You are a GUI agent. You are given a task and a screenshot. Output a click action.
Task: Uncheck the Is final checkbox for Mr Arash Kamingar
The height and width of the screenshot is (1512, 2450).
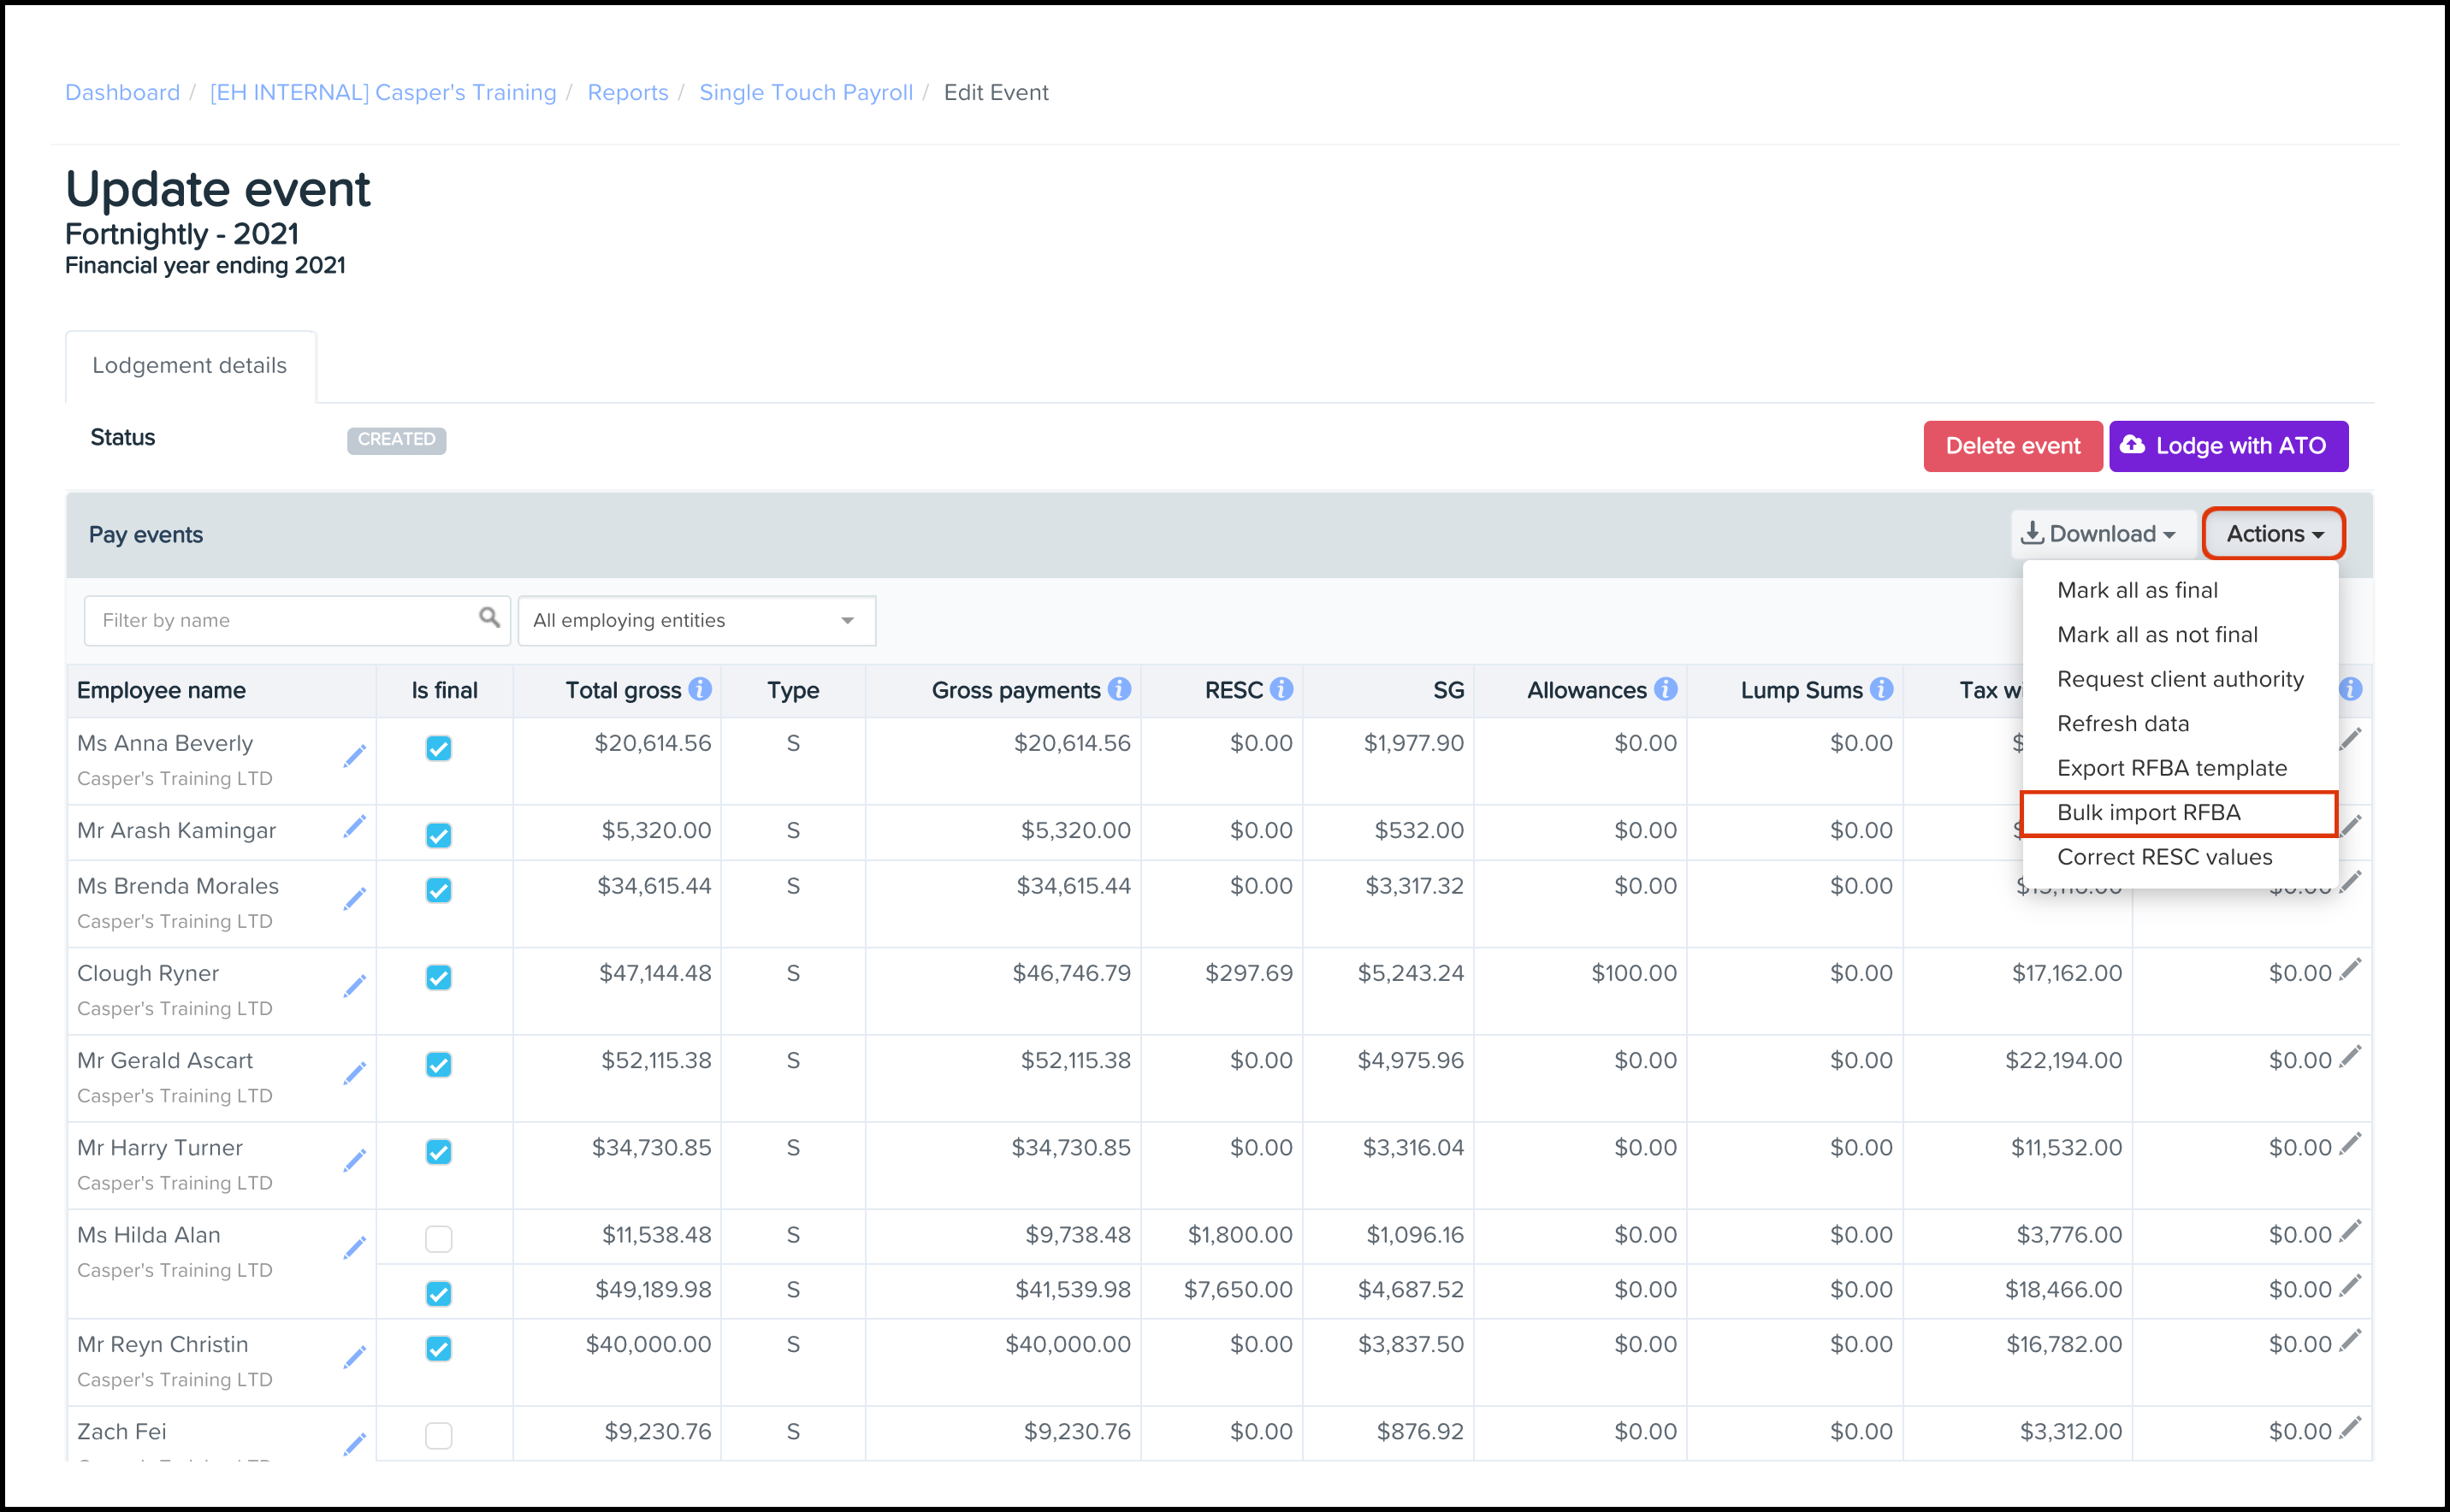coord(438,835)
